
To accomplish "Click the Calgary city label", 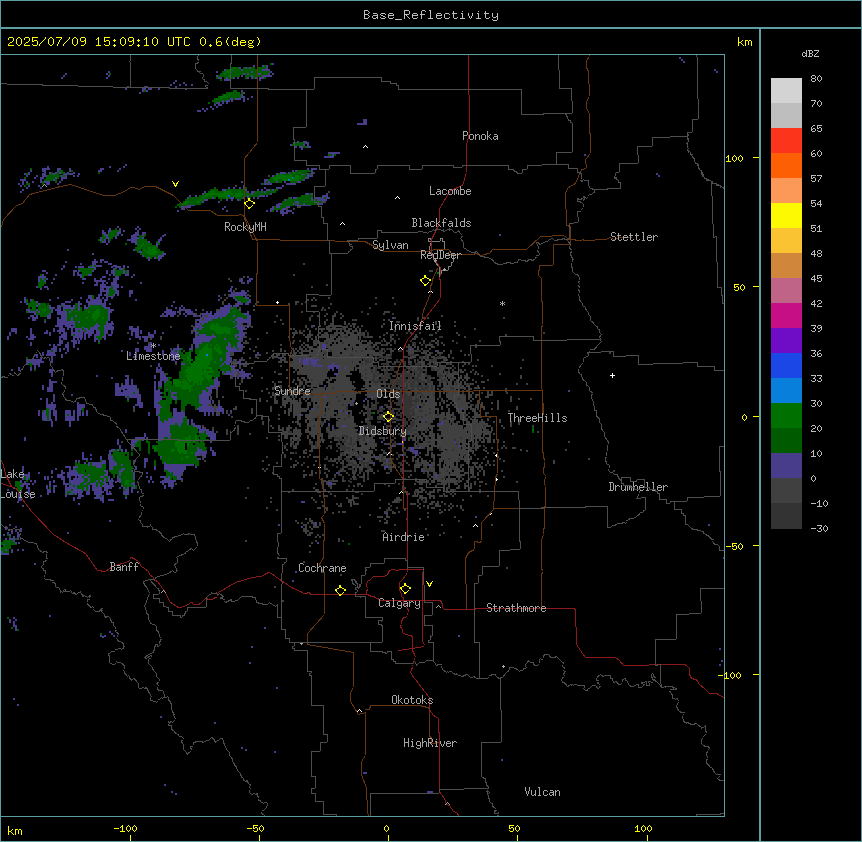I will point(399,603).
